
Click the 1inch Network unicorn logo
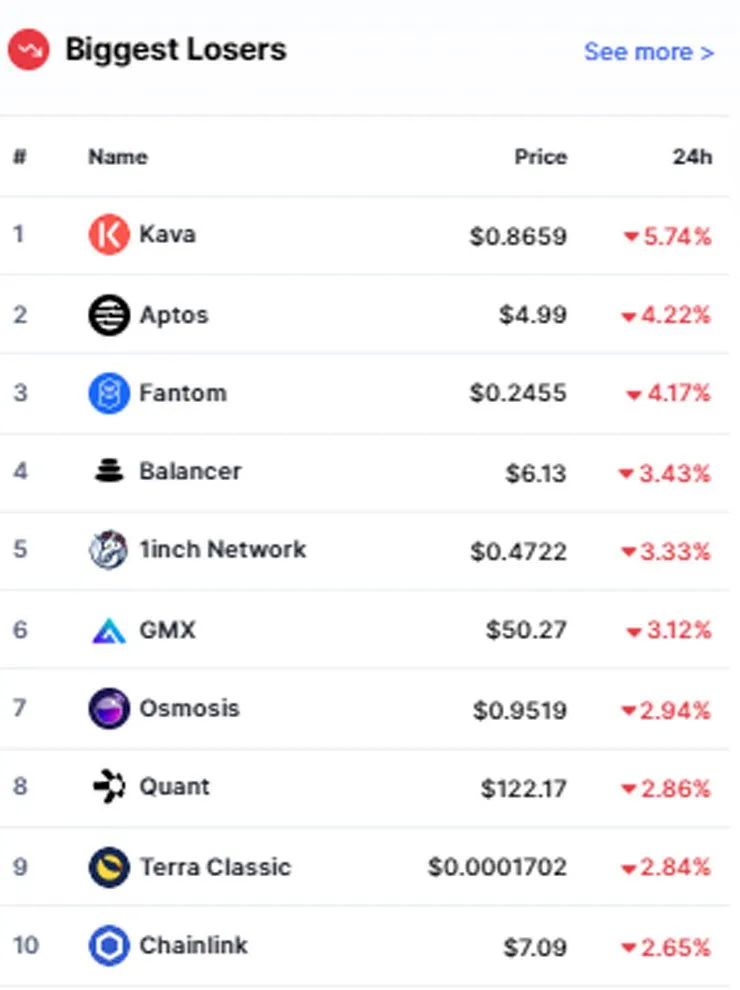[x=108, y=549]
